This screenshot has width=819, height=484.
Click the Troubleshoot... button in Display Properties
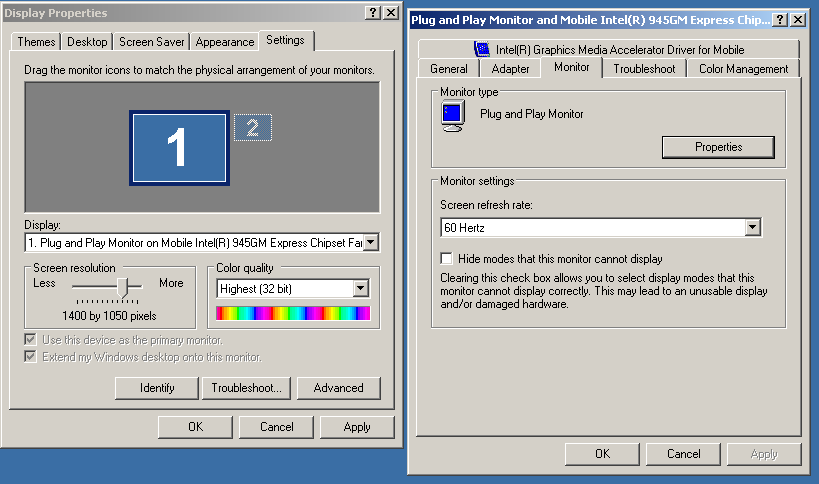pyautogui.click(x=246, y=388)
